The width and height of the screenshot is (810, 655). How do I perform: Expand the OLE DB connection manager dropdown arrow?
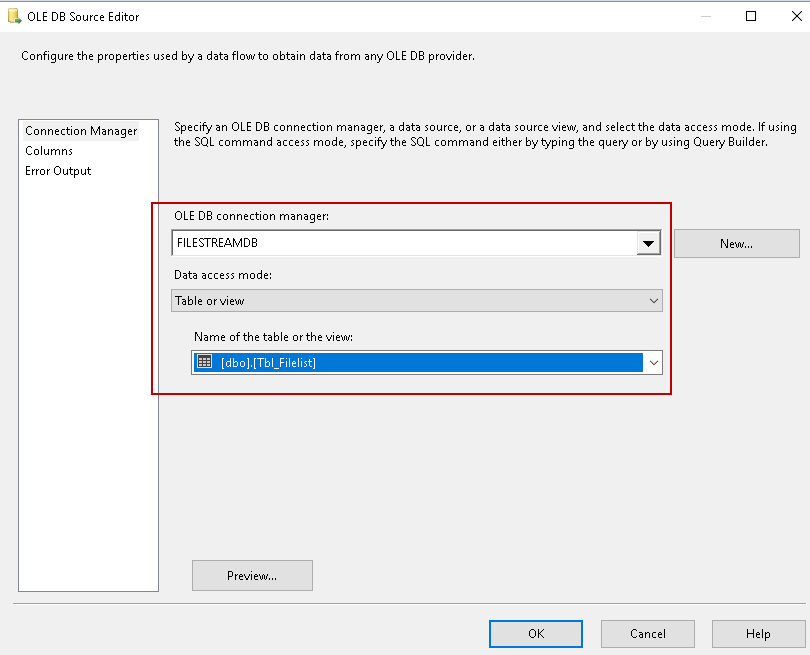649,243
